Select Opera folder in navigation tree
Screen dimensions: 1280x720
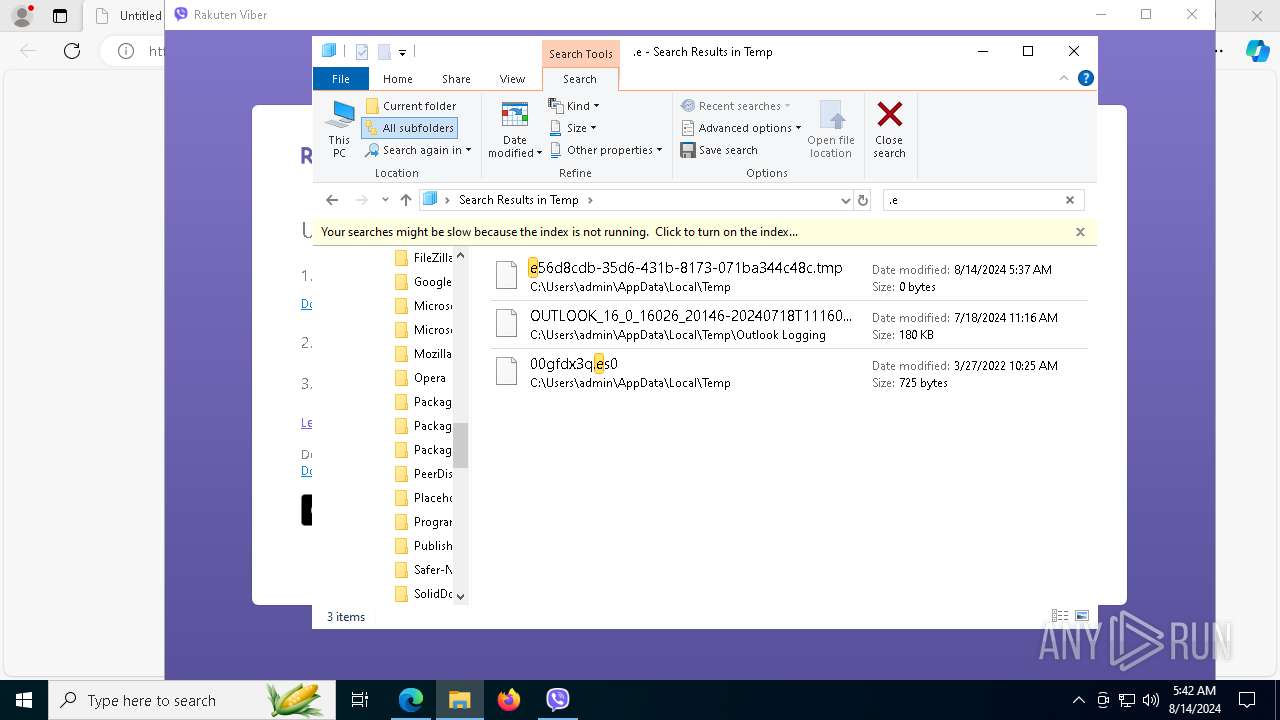421,378
